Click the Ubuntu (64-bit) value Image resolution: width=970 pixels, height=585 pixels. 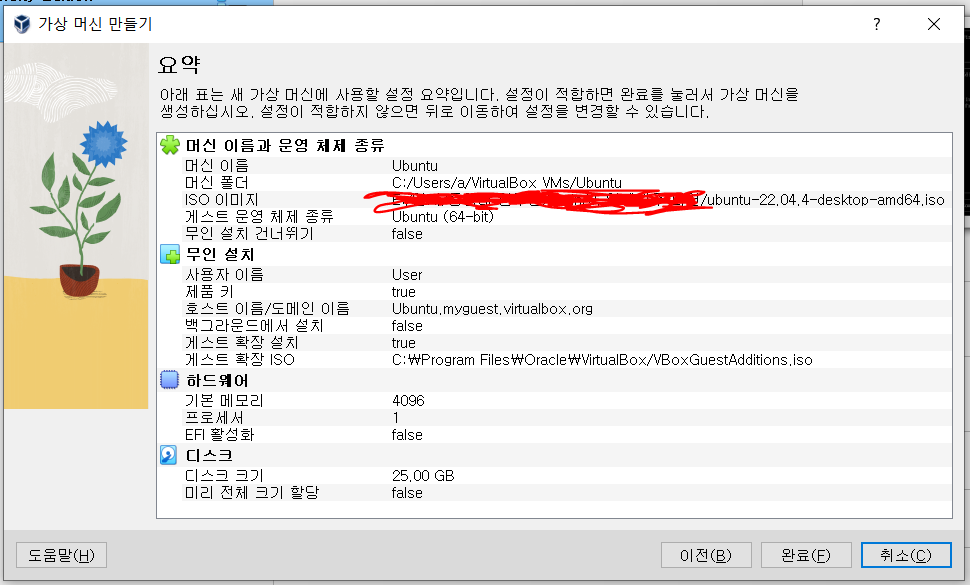pos(443,216)
